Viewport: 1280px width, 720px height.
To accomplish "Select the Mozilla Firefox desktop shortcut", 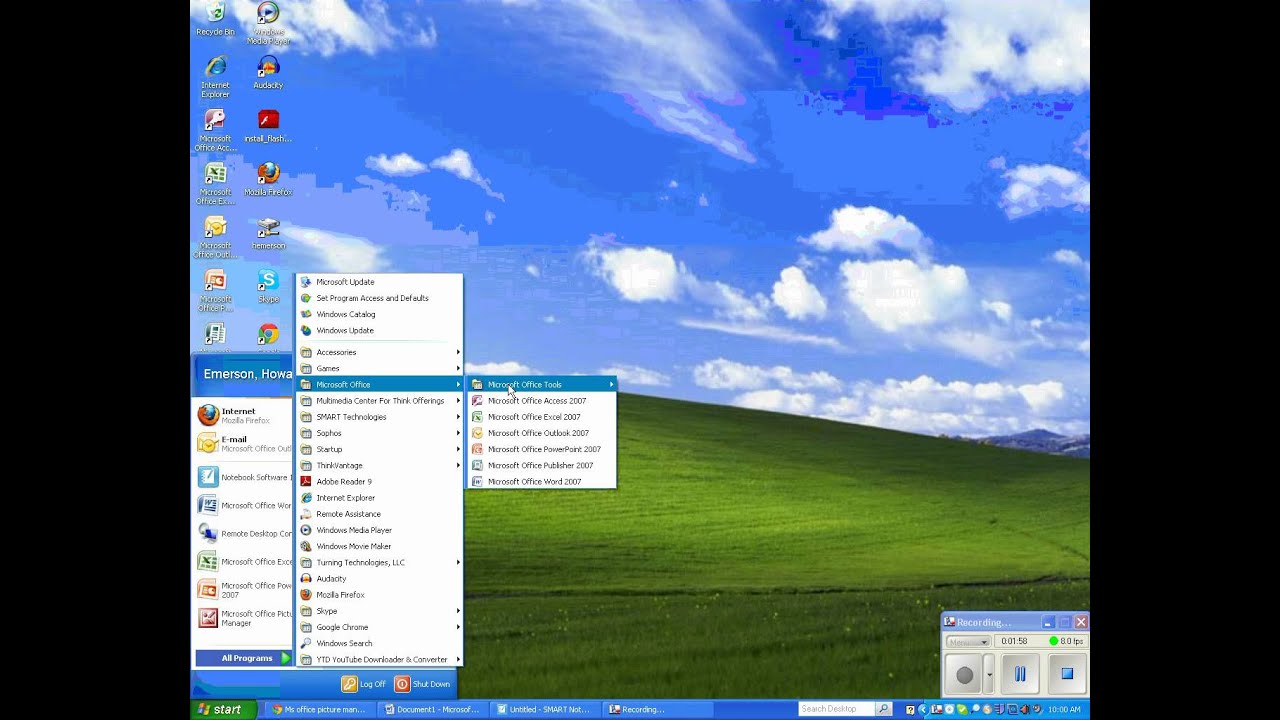I will click(x=268, y=179).
